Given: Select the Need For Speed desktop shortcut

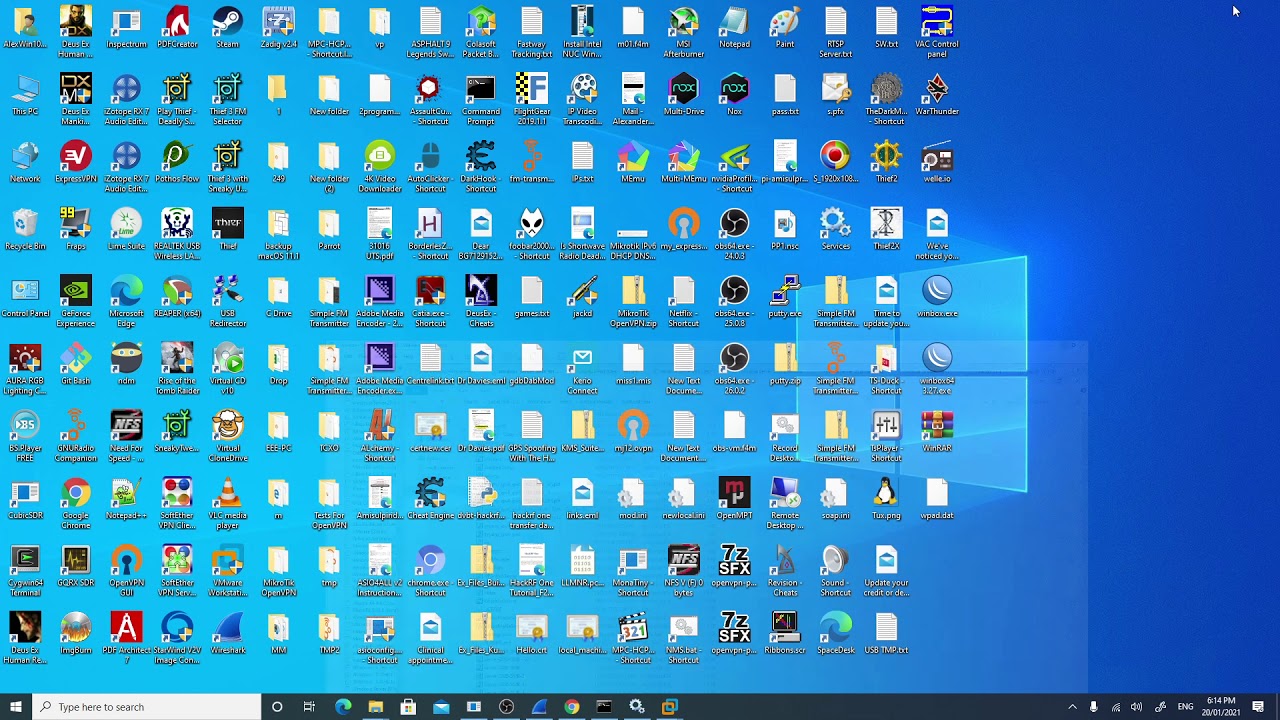Looking at the screenshot, I should (x=126, y=437).
